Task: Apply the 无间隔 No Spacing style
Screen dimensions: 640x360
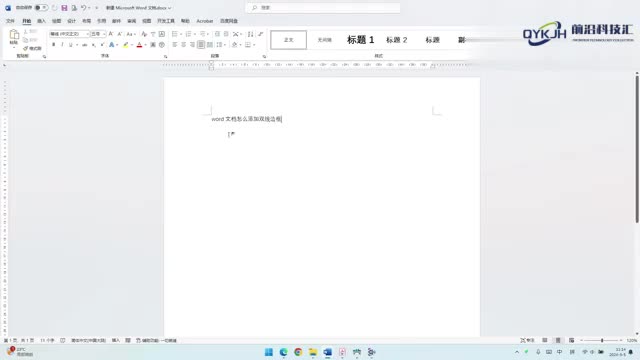Action: coord(324,40)
